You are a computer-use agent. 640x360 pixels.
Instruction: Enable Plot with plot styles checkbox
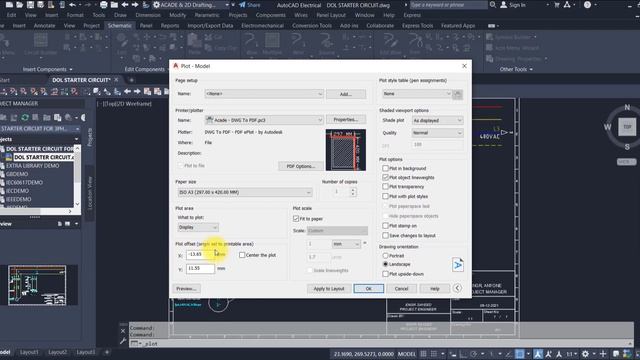(385, 196)
